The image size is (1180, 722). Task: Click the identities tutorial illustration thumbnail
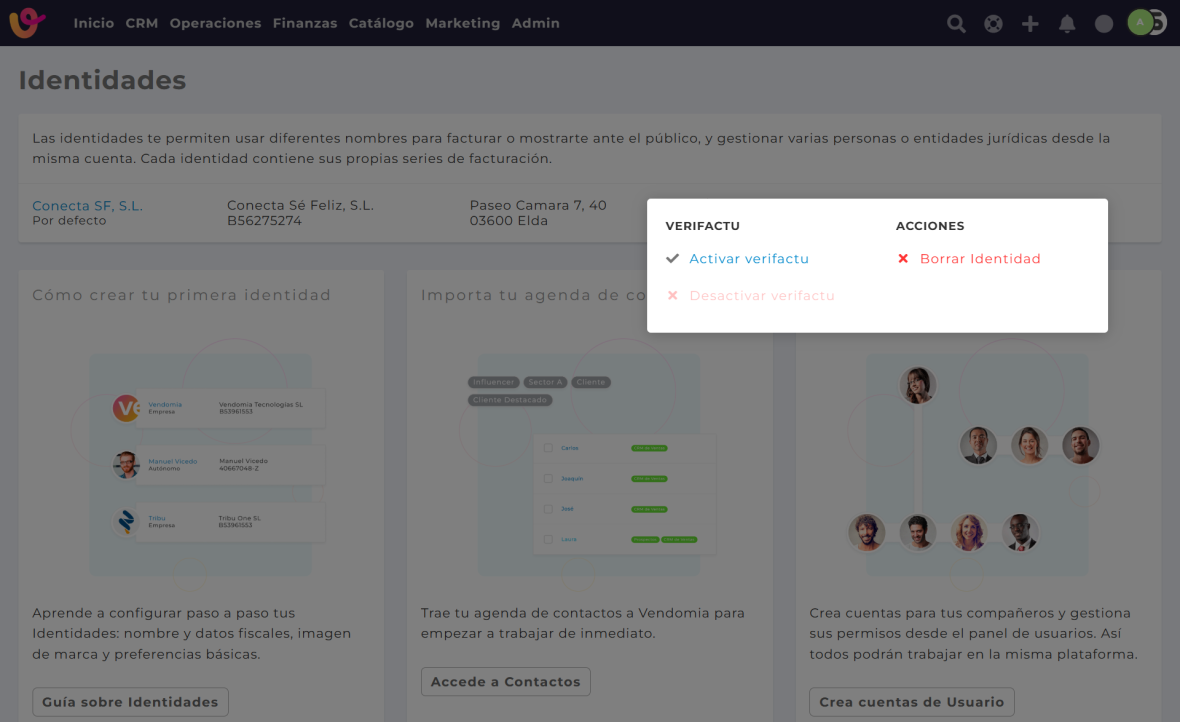[200, 465]
